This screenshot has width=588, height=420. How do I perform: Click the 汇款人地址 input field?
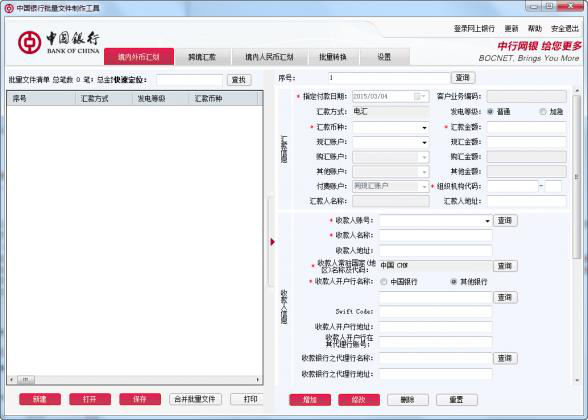pos(526,201)
